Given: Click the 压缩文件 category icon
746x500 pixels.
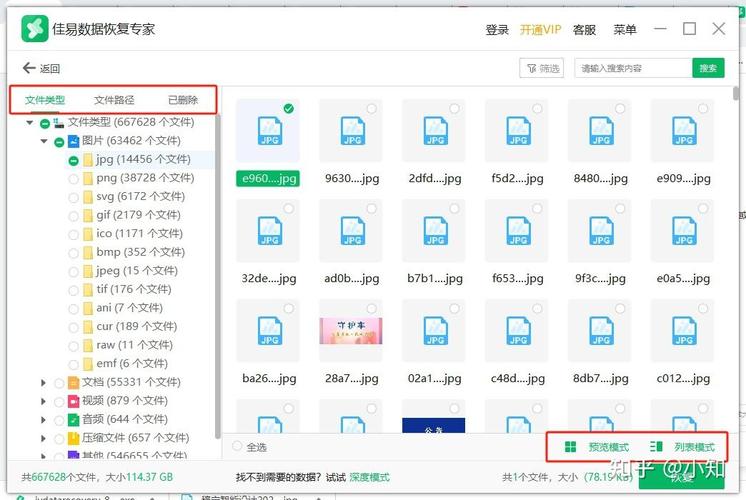Looking at the screenshot, I should (x=73, y=438).
